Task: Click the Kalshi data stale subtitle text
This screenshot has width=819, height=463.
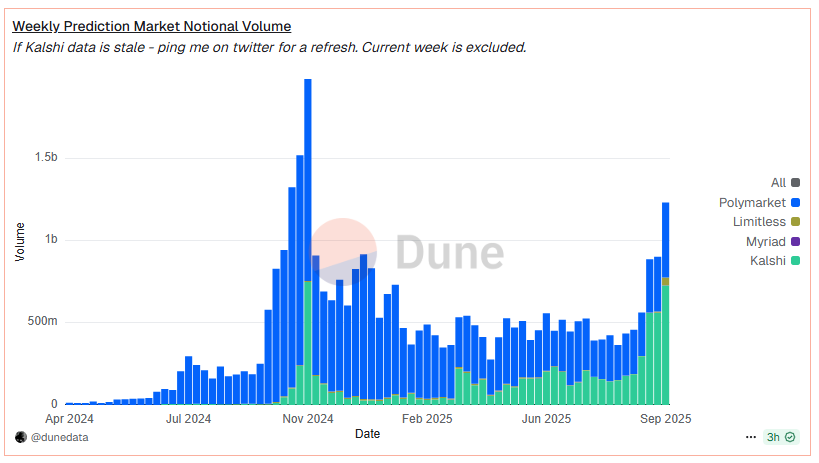Action: pos(270,48)
